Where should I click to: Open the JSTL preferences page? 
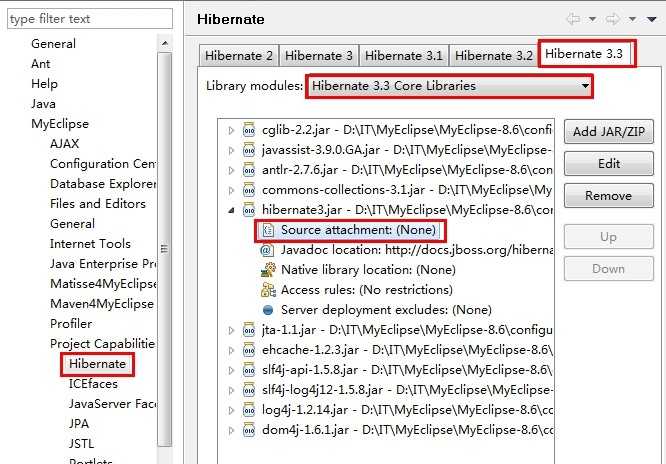pos(82,444)
